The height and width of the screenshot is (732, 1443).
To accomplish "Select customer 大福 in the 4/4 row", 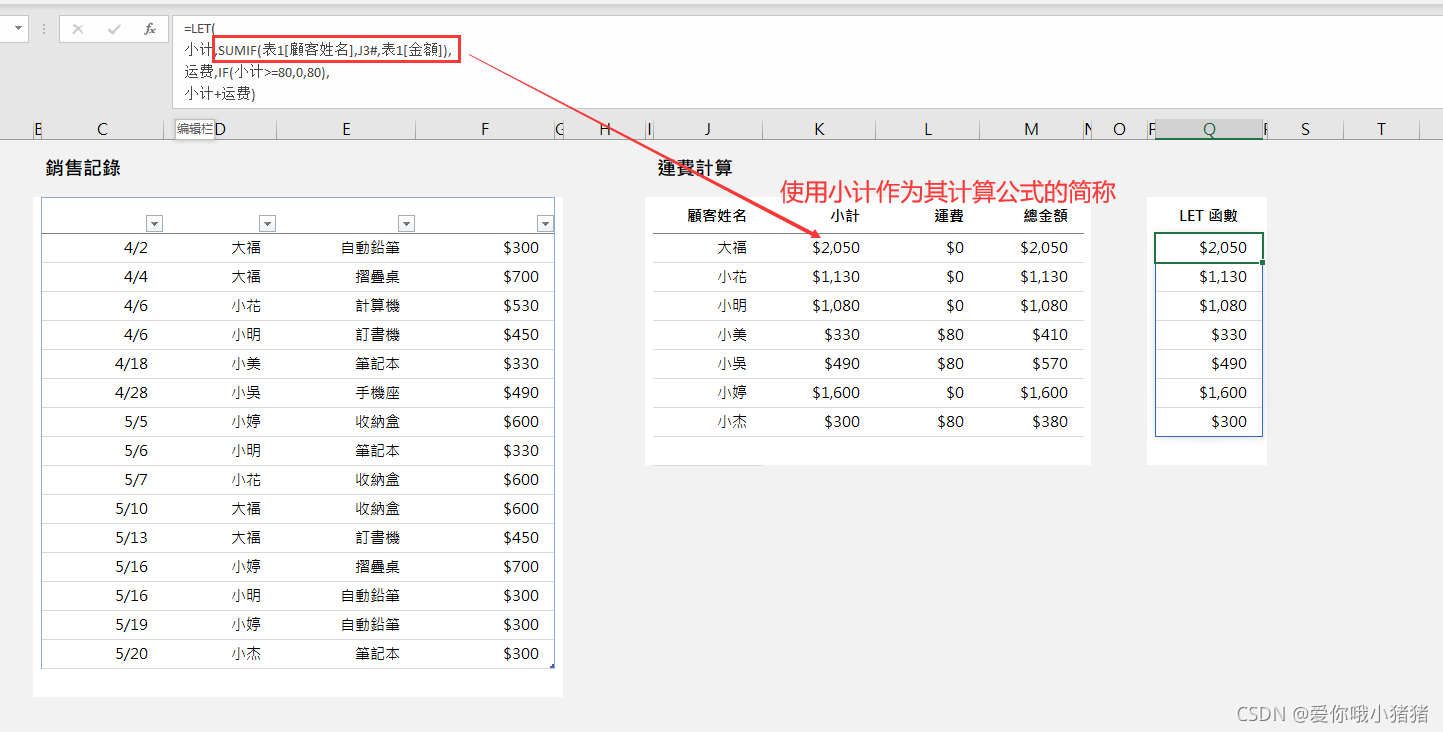I will [220, 277].
